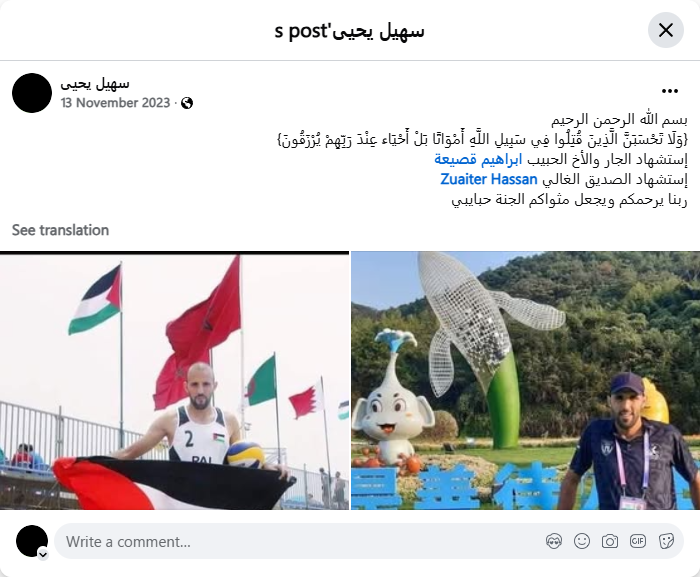This screenshot has width=700, height=577.
Task: Open the right photo with whale sculpture
Action: click(x=525, y=380)
